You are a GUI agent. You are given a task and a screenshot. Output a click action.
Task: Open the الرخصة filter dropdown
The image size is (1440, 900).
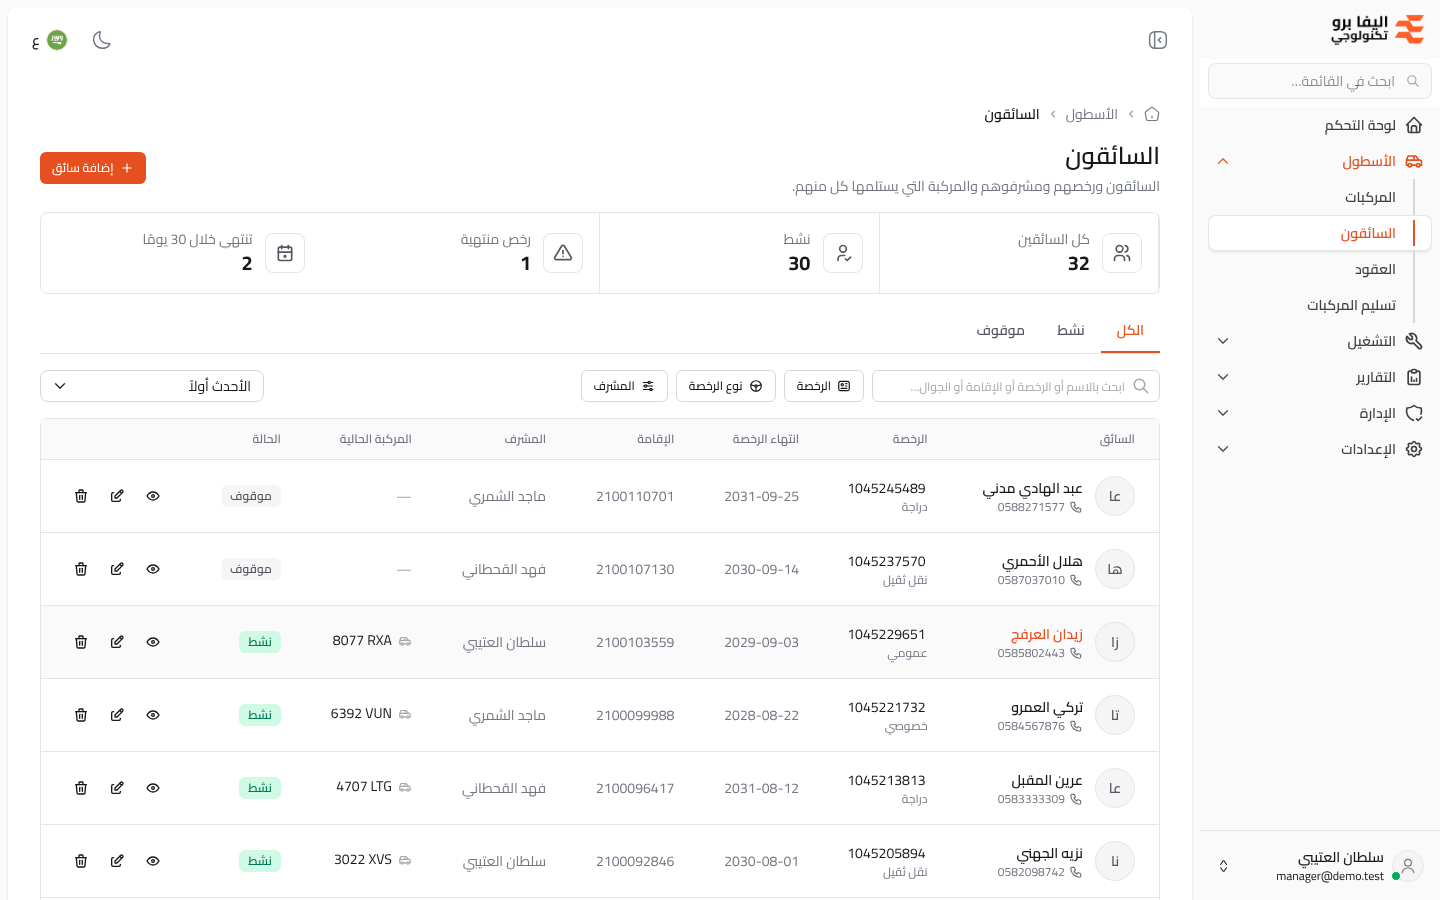[x=824, y=386]
